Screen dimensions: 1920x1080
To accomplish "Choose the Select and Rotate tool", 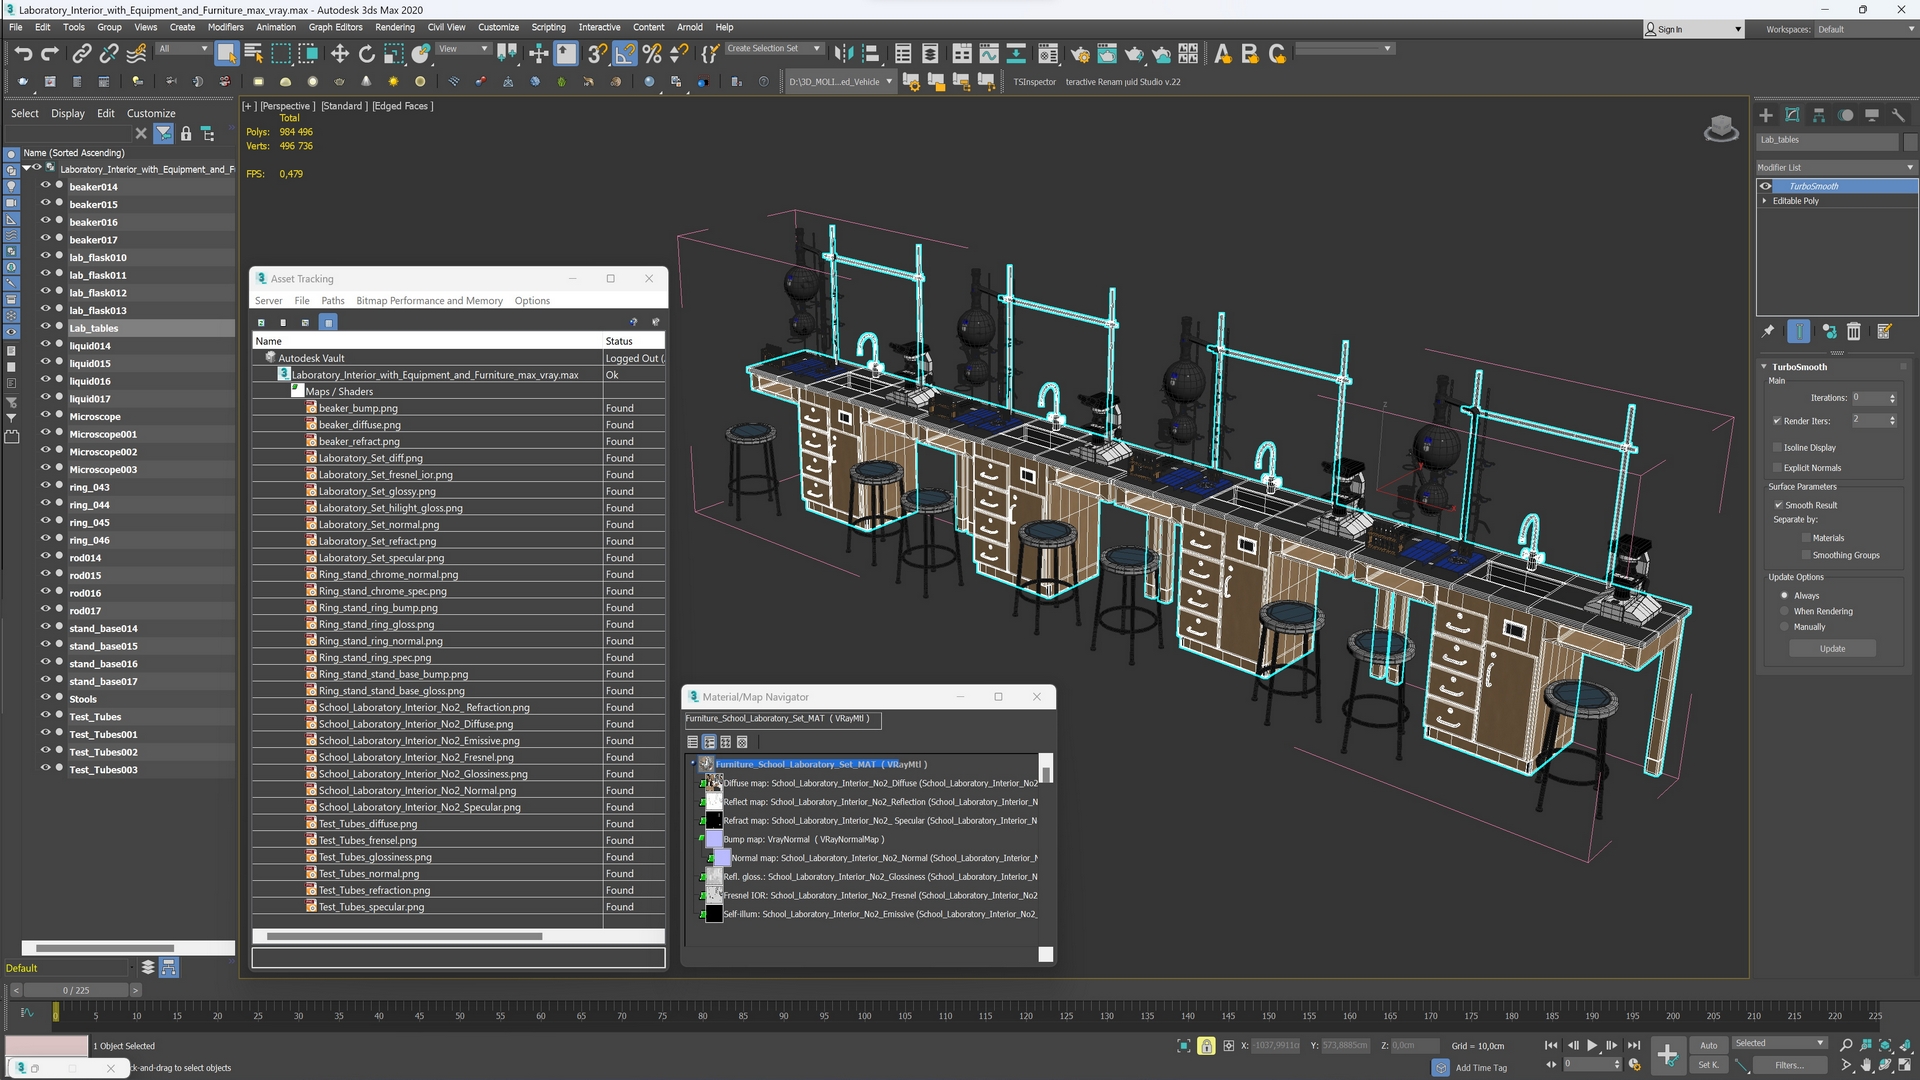I will click(x=367, y=54).
